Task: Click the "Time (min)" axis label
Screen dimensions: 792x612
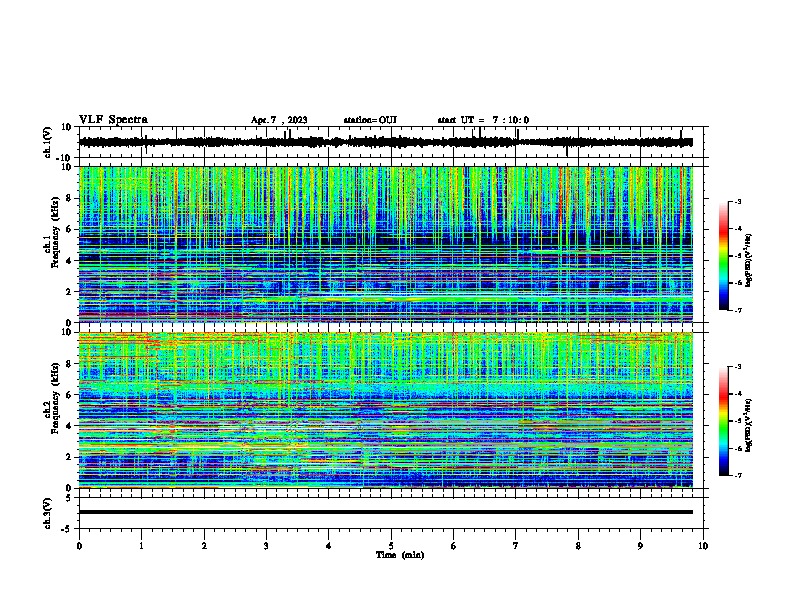Action: click(x=400, y=555)
